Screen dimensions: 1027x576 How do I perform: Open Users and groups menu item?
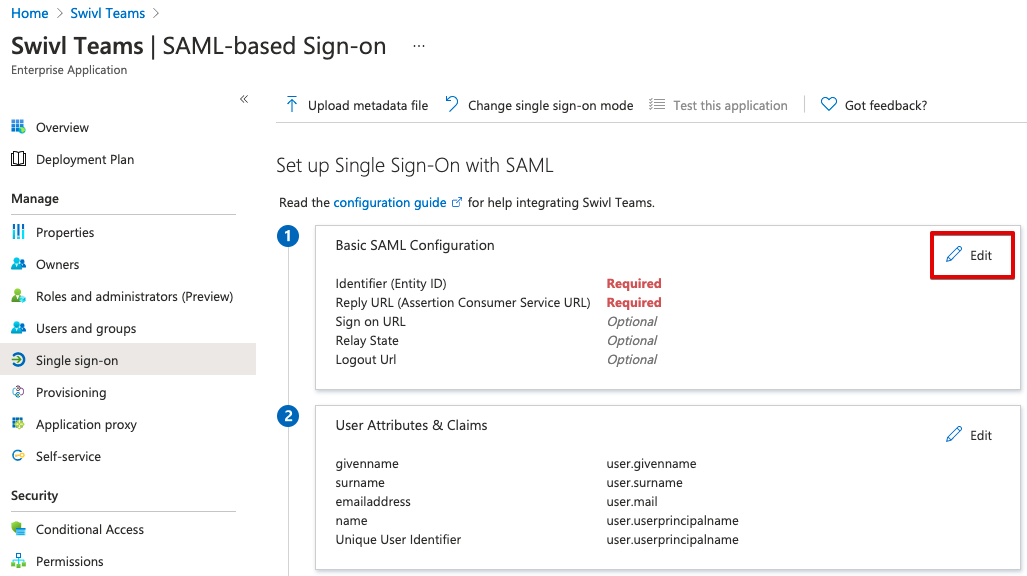pos(86,328)
